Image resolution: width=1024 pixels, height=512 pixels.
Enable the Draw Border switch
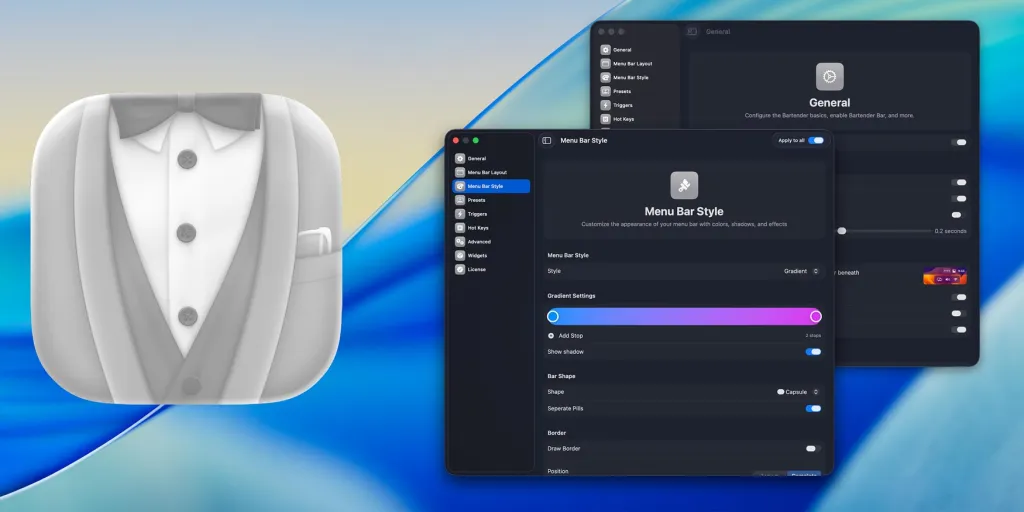813,449
